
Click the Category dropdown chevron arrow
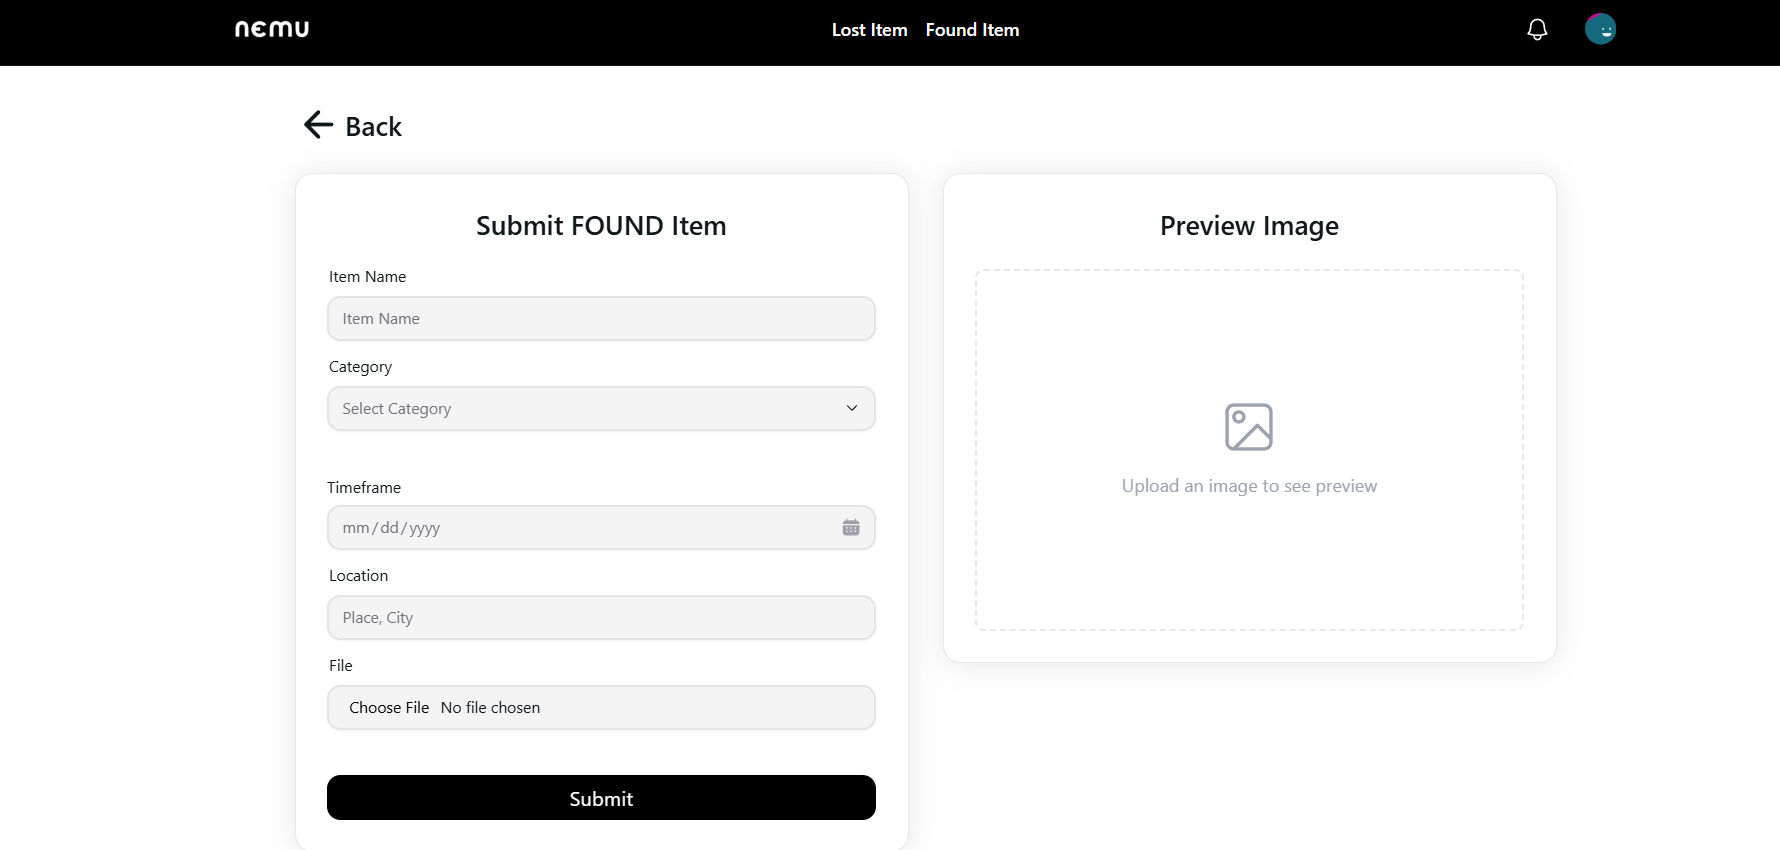852,408
